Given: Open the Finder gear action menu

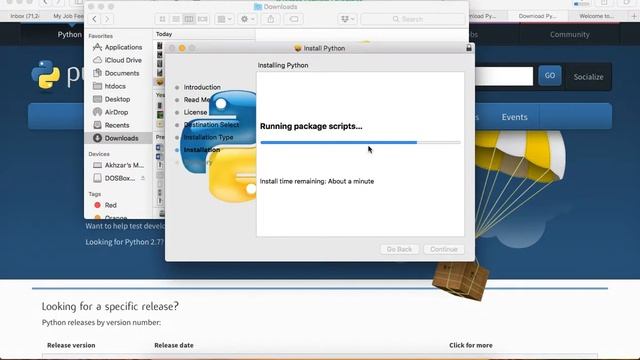Looking at the screenshot, I should (247, 19).
